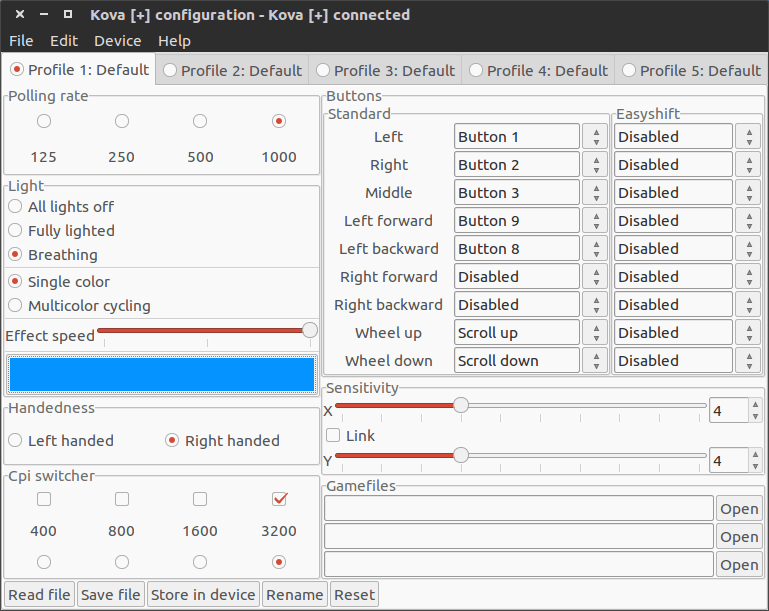
Task: Click arrow beside Wheel up Easyshift combo
Action: pyautogui.click(x=749, y=332)
